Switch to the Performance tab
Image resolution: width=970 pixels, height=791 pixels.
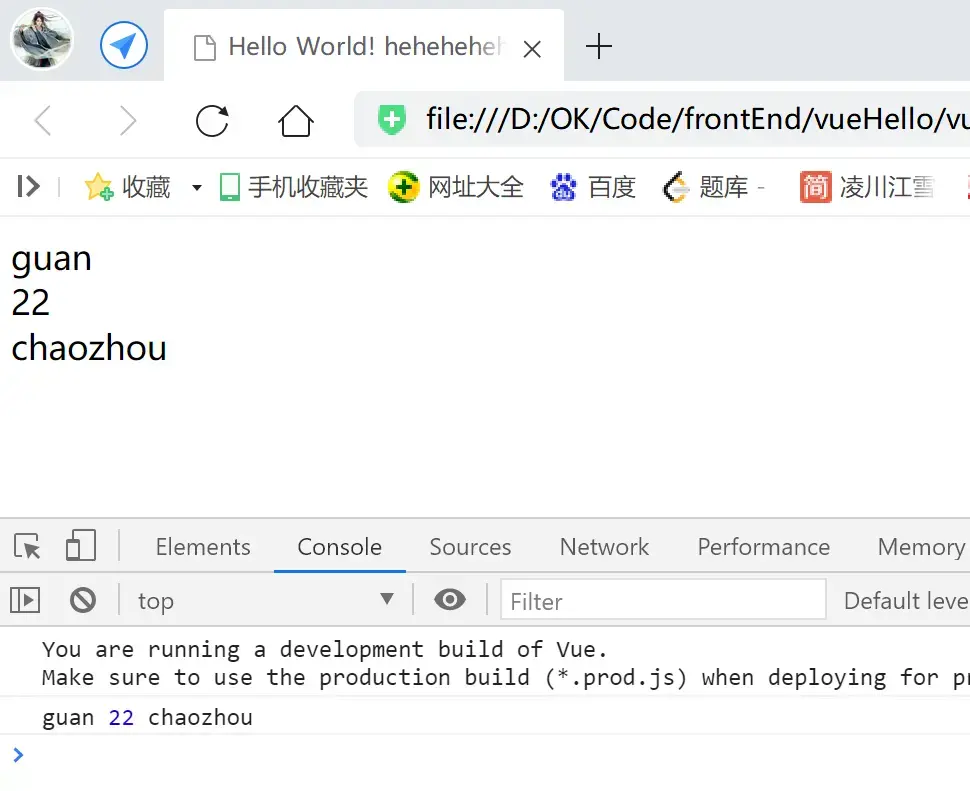tap(763, 547)
